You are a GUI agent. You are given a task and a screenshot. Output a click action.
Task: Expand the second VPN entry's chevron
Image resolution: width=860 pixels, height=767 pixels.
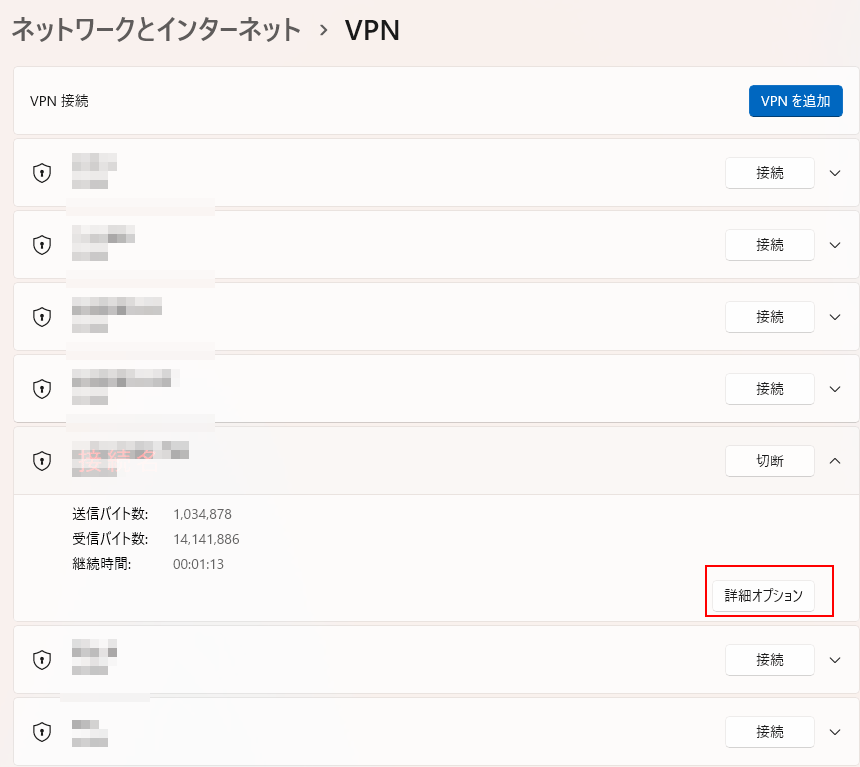836,245
